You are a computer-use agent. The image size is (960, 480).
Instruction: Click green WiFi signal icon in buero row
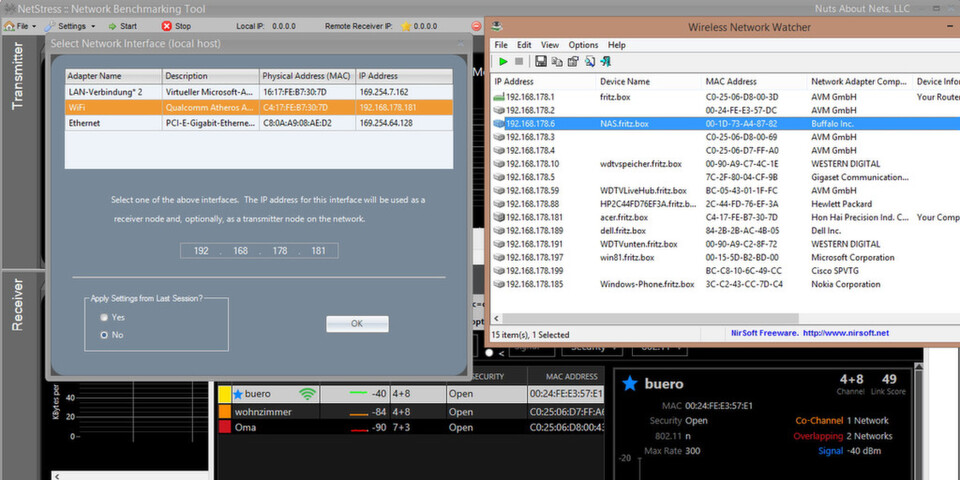[307, 394]
